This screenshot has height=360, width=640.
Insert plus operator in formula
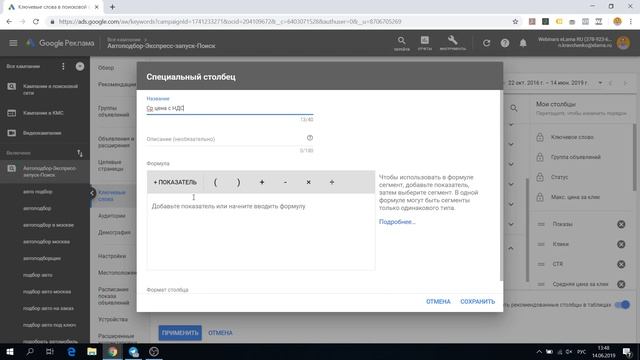point(262,182)
